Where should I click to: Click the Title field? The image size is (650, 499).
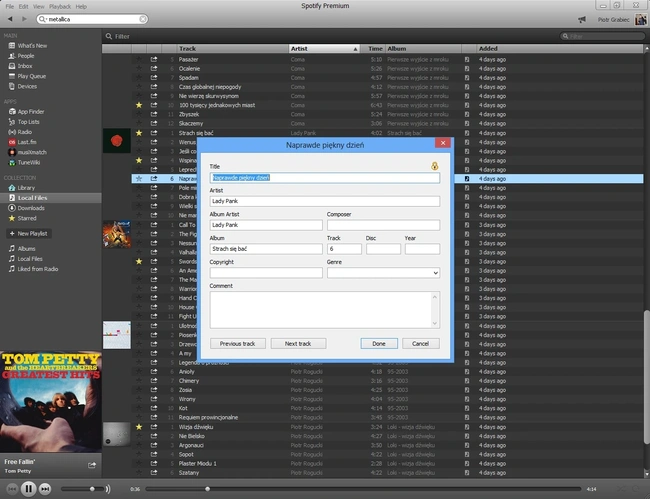[325, 178]
